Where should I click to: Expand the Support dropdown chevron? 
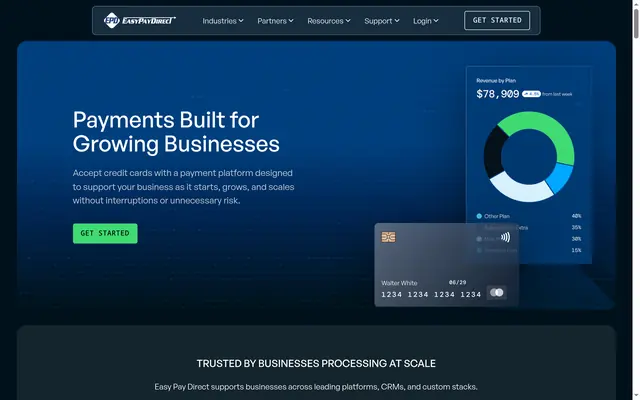pyautogui.click(x=397, y=21)
